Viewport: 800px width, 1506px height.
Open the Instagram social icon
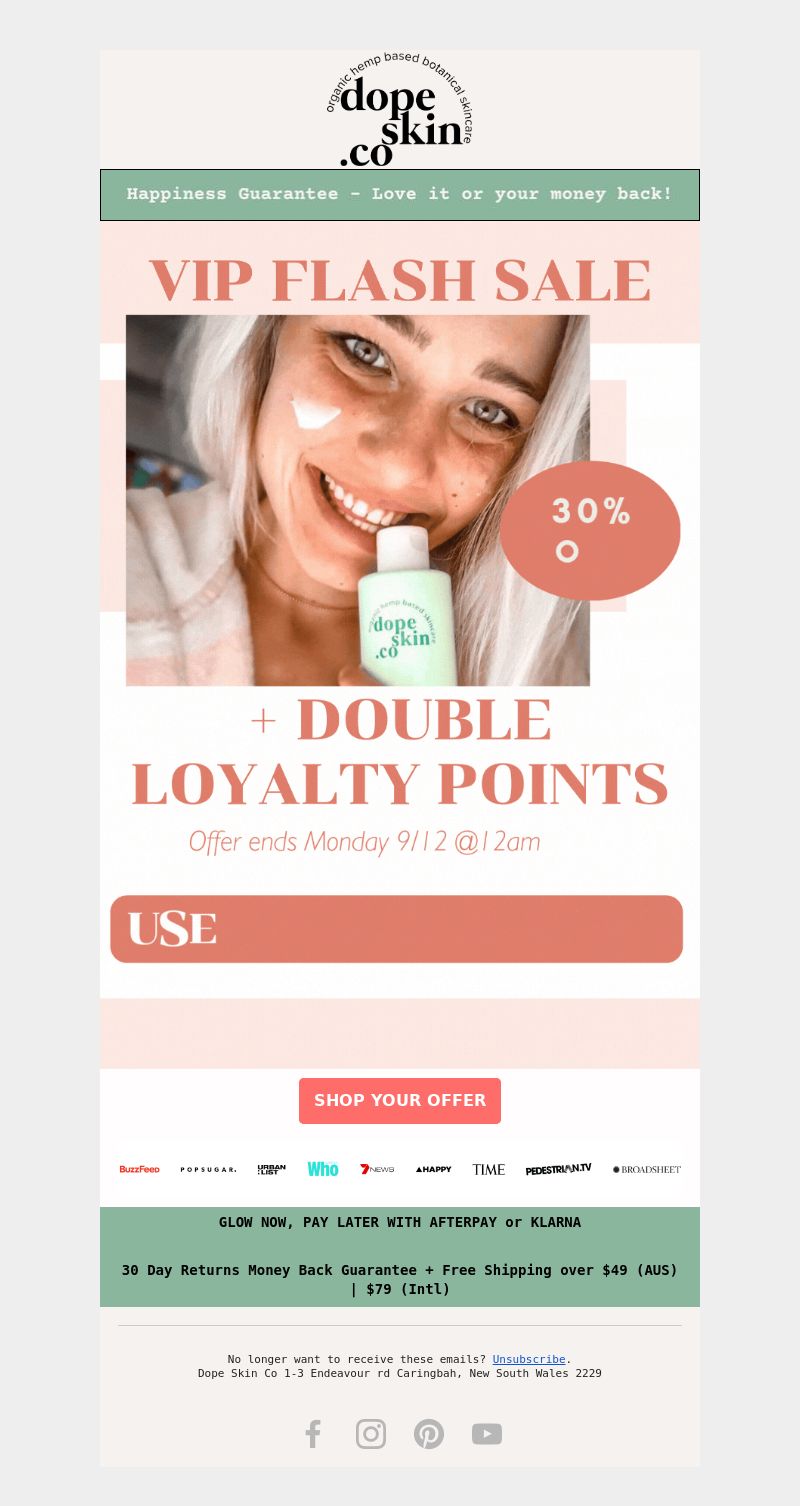tap(371, 1434)
